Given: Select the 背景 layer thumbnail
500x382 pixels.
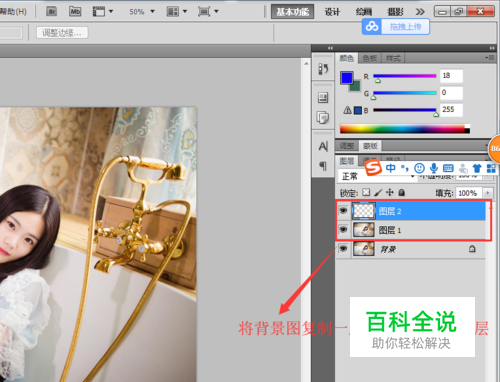Looking at the screenshot, I should tap(364, 249).
